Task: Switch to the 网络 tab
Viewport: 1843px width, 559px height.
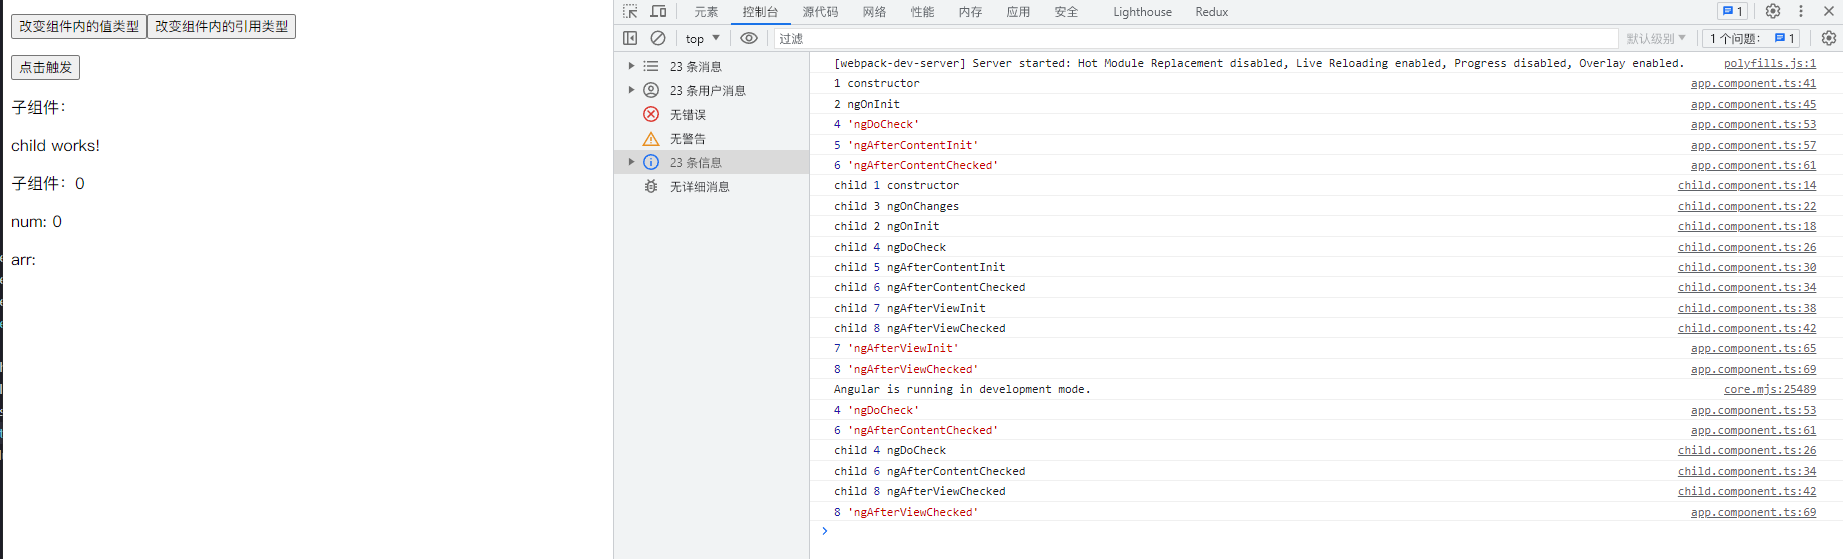Action: pyautogui.click(x=874, y=12)
